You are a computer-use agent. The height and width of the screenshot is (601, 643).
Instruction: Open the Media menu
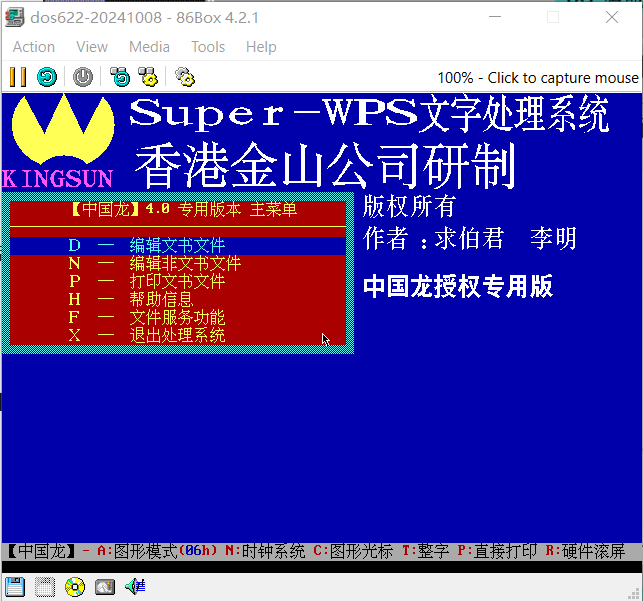(149, 47)
